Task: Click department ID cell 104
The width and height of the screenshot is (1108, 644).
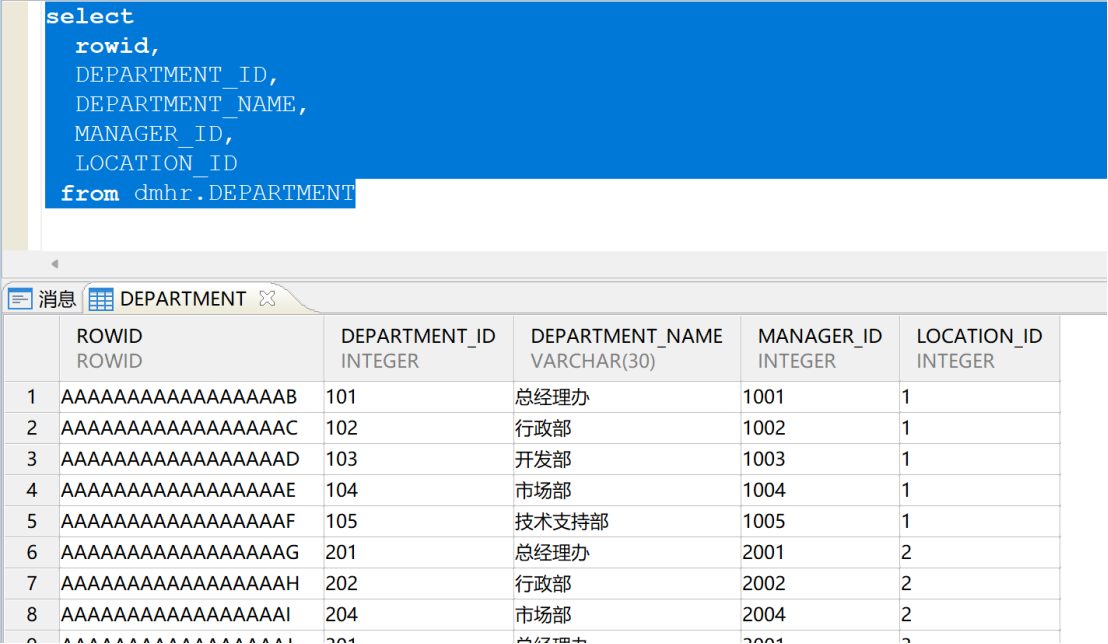Action: (418, 491)
